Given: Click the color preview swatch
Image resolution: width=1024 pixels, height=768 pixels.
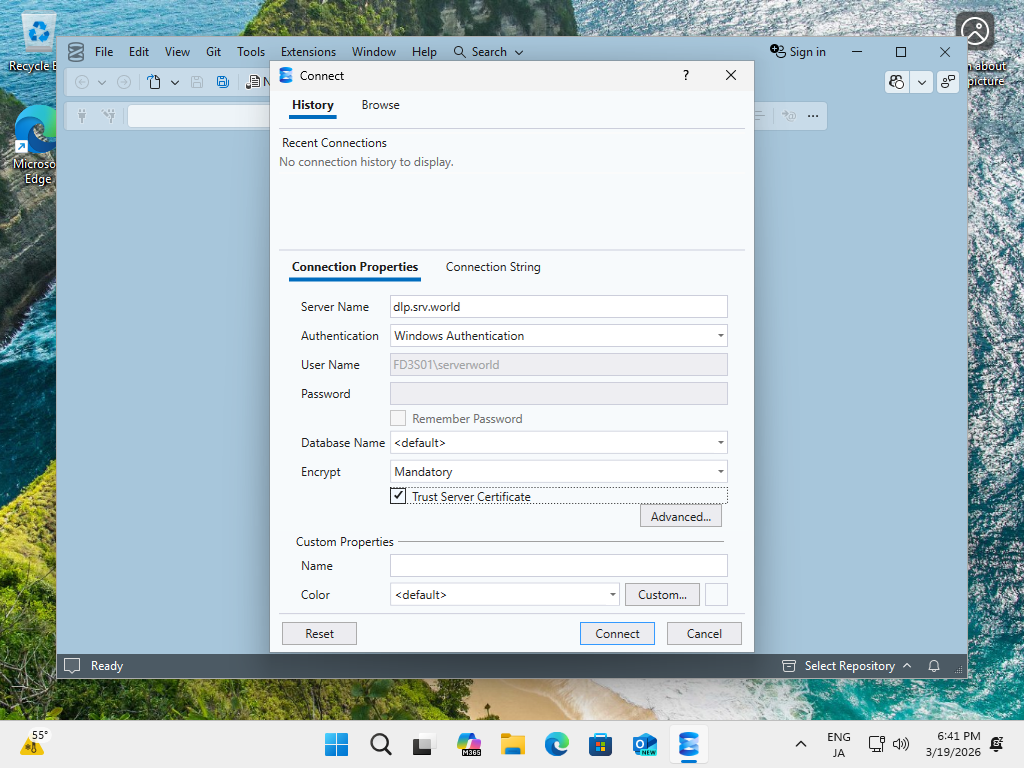Looking at the screenshot, I should pos(716,595).
